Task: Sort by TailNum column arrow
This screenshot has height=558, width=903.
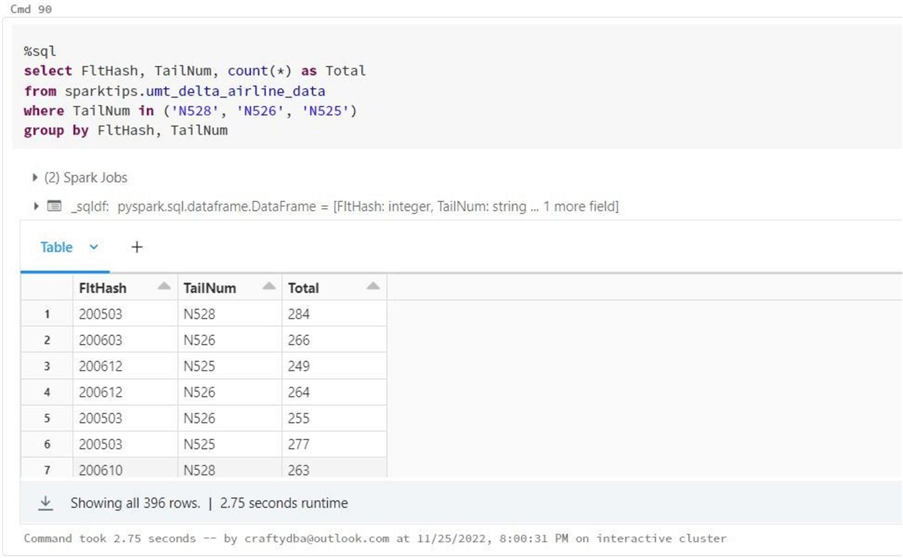Action: tap(269, 288)
